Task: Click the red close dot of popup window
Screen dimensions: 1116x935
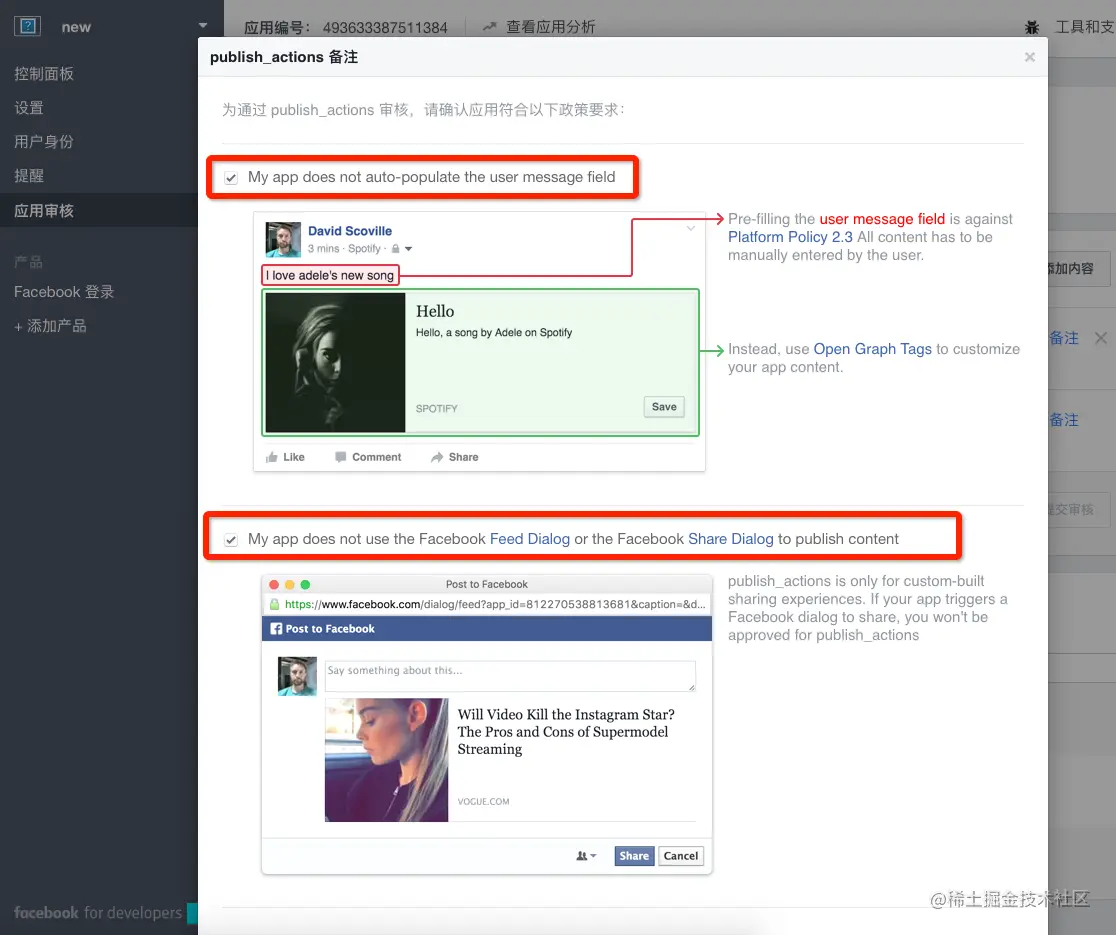Action: pos(274,584)
